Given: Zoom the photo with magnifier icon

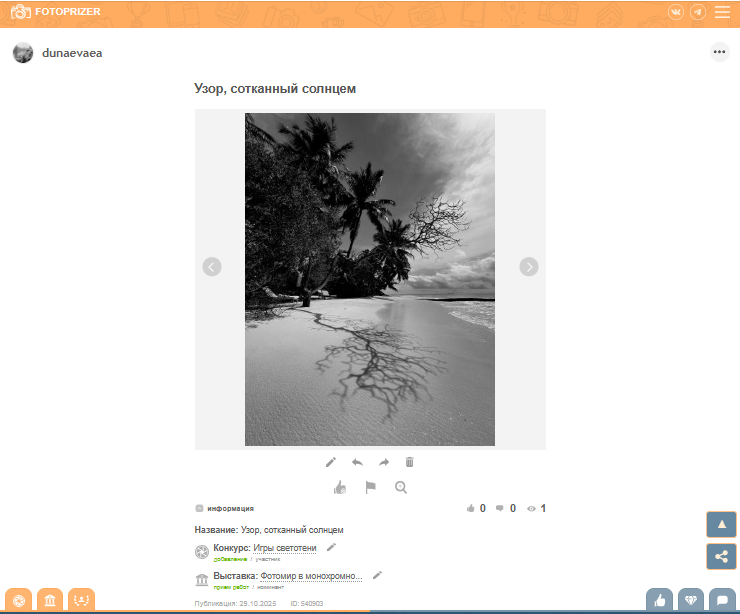Looking at the screenshot, I should [401, 488].
